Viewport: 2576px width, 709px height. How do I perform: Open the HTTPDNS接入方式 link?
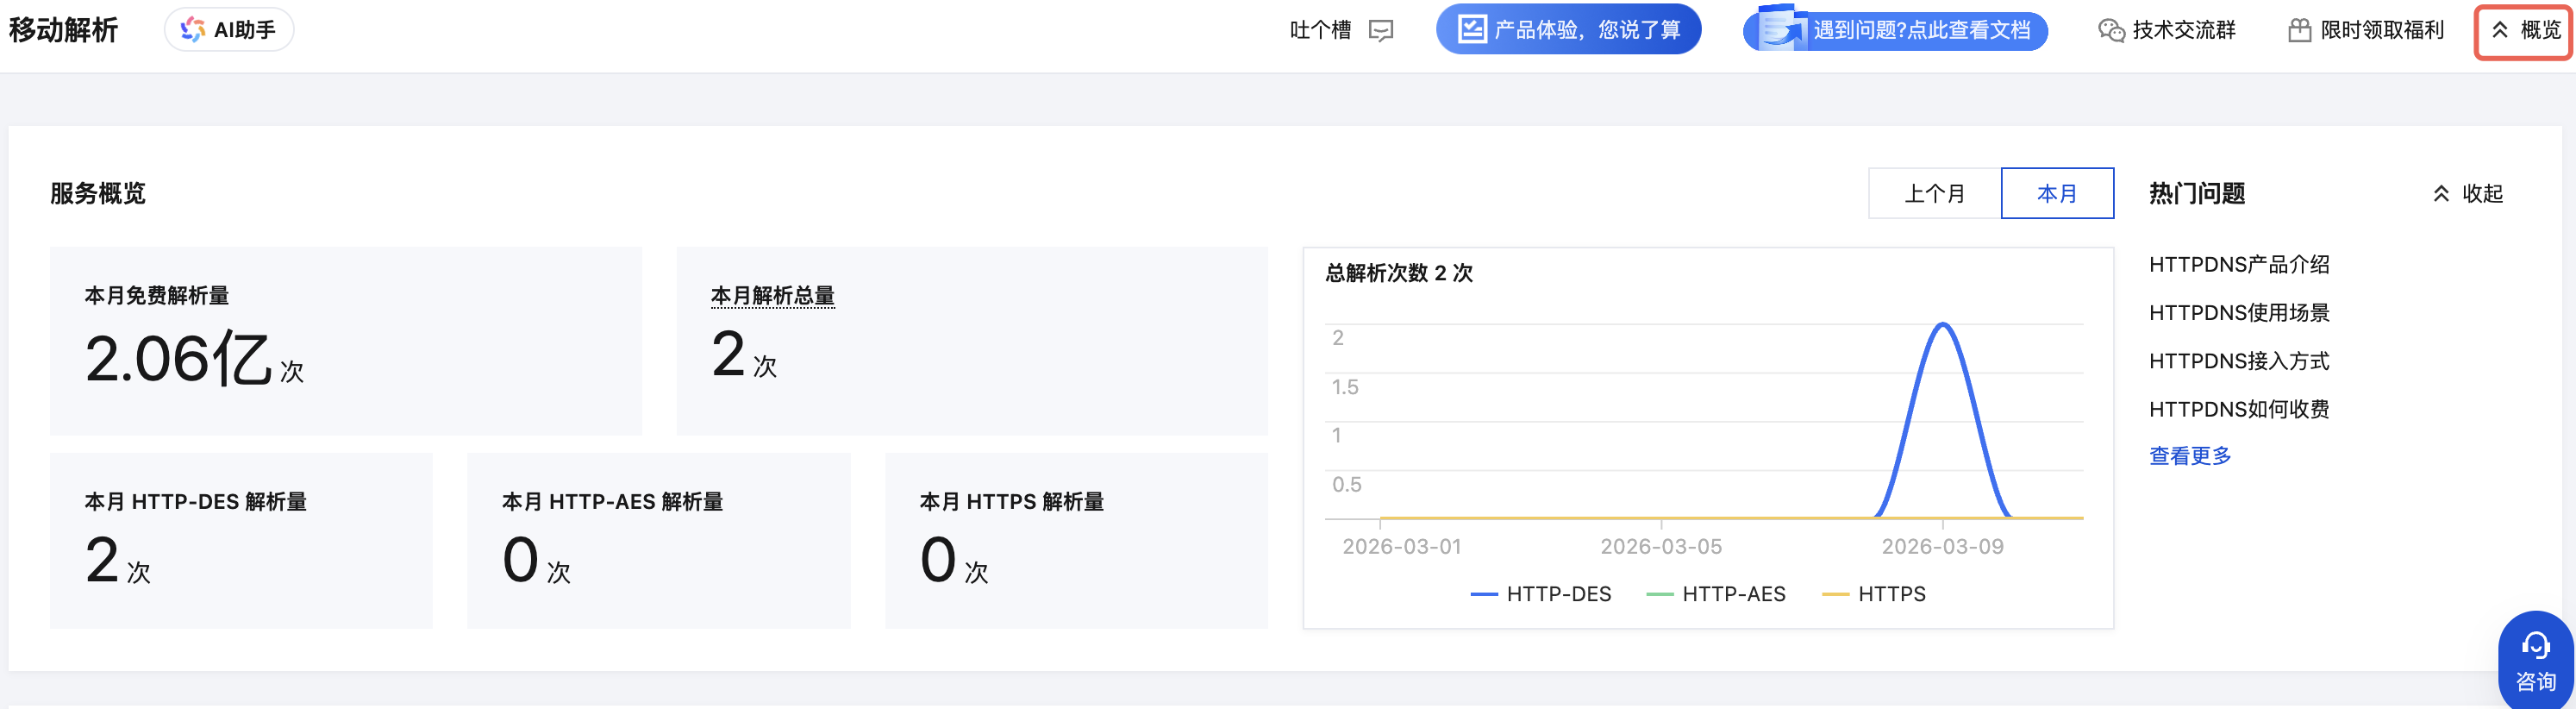(2239, 361)
